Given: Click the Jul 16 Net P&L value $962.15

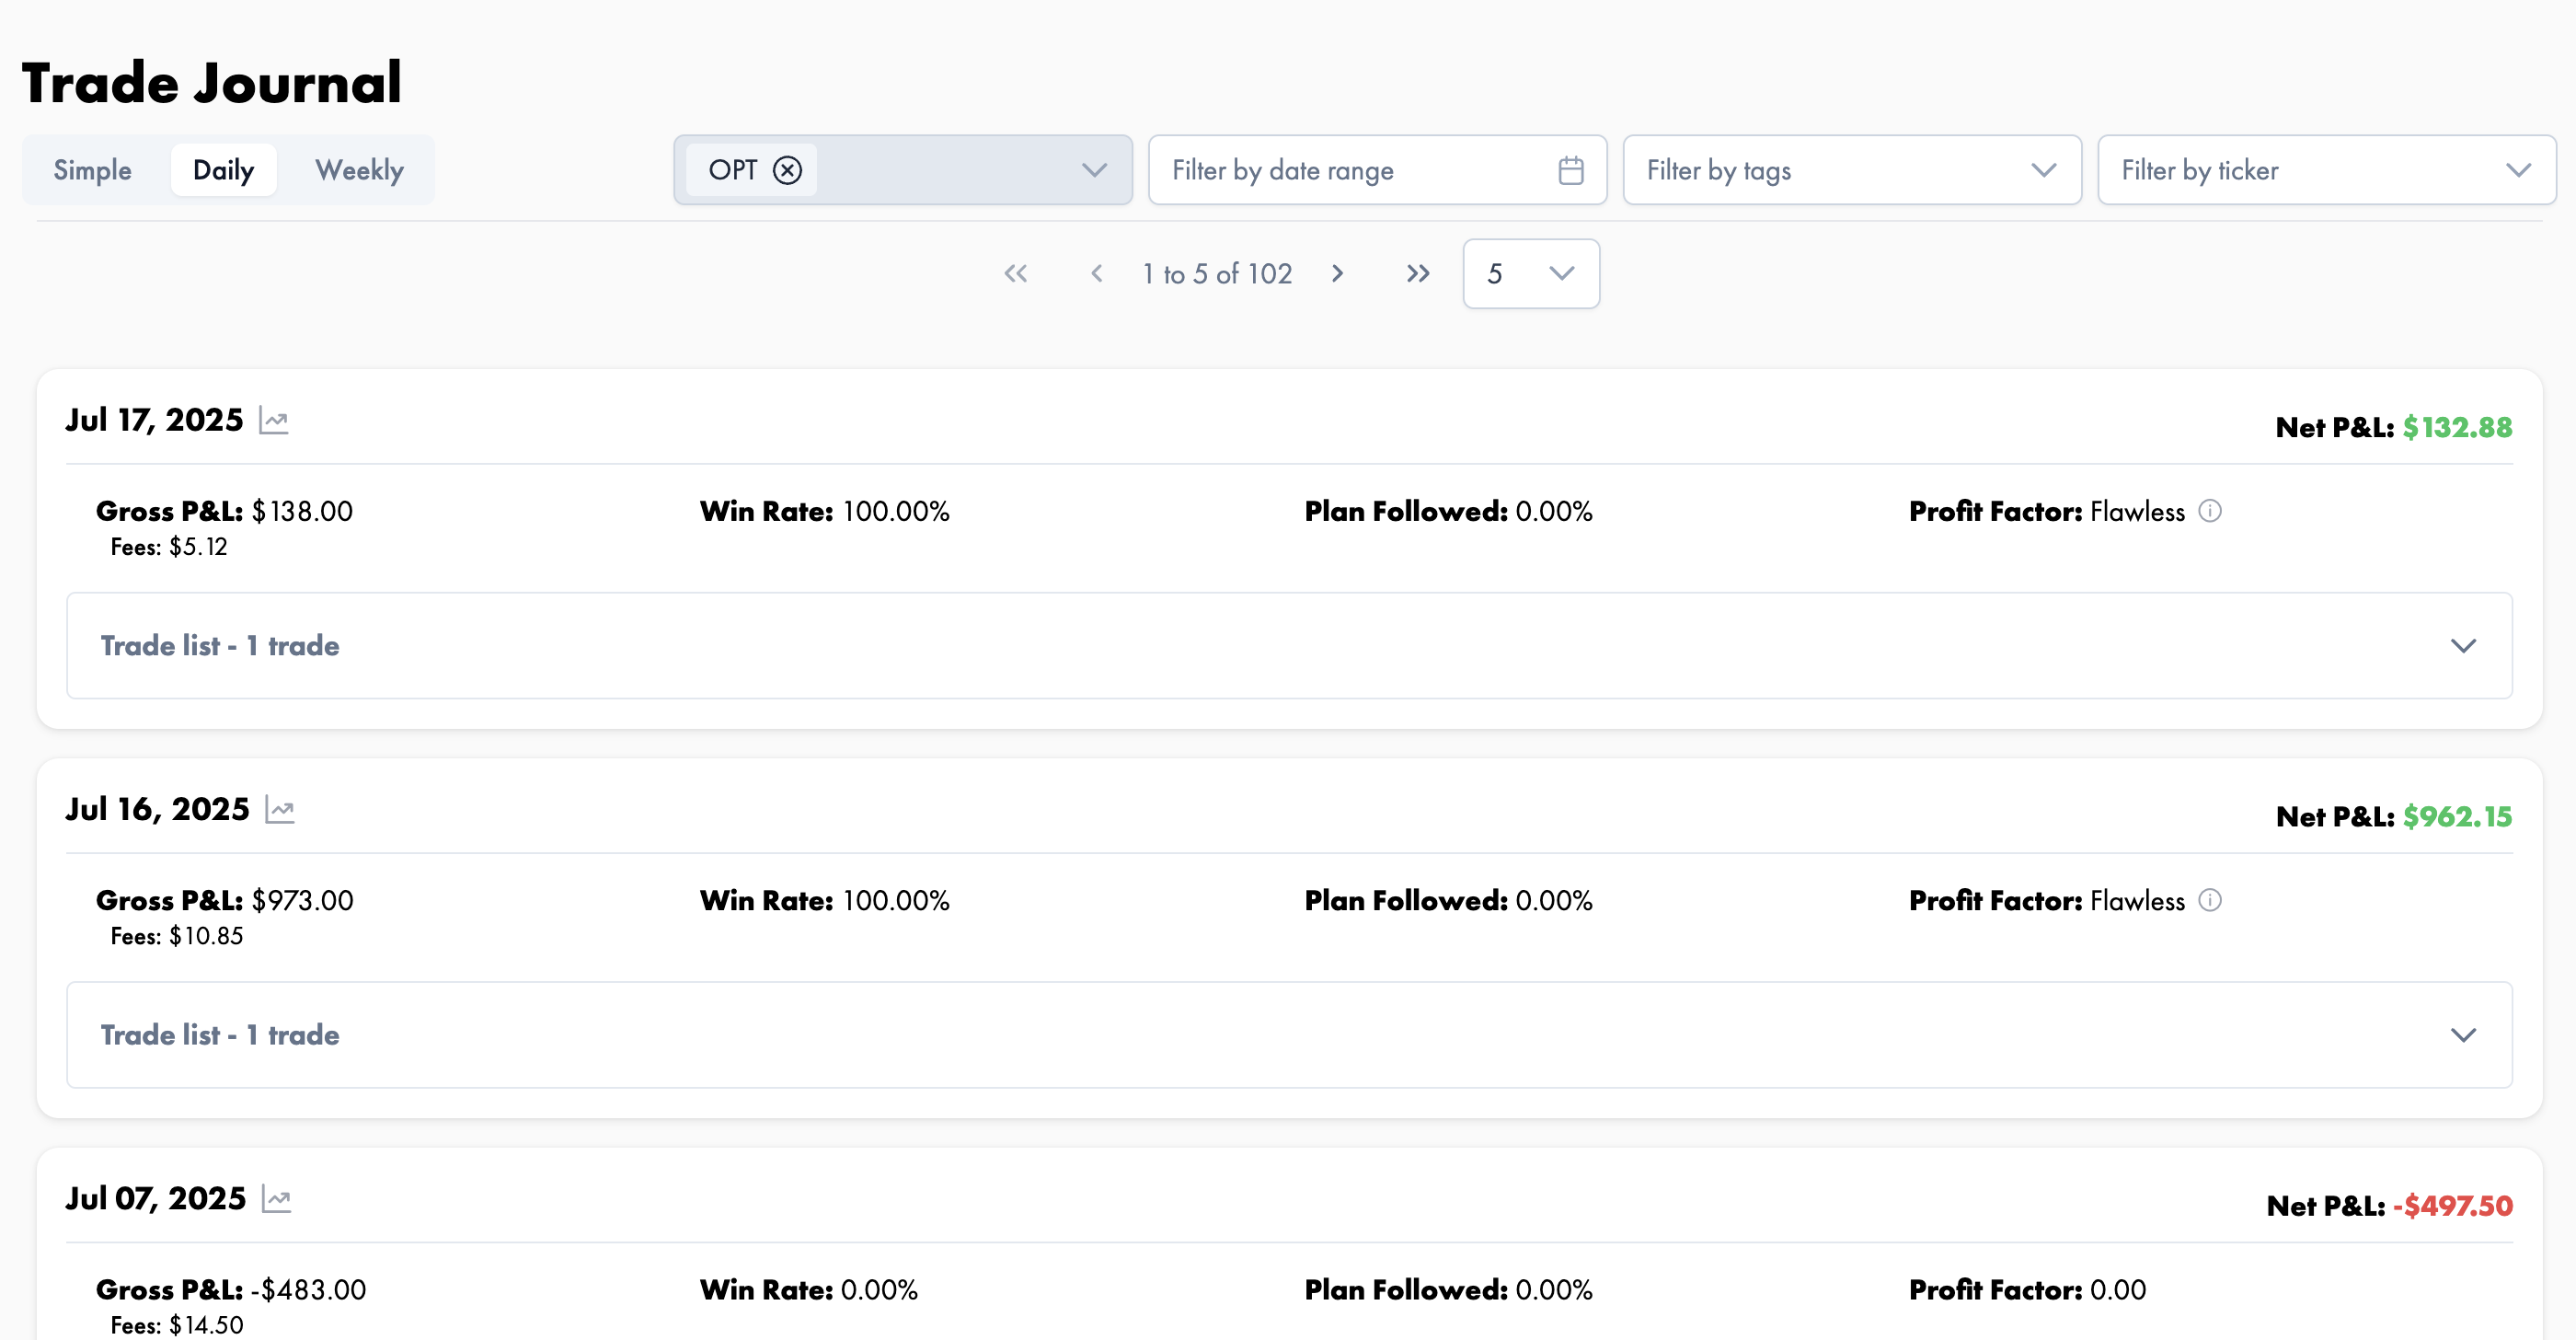Looking at the screenshot, I should (x=2457, y=817).
